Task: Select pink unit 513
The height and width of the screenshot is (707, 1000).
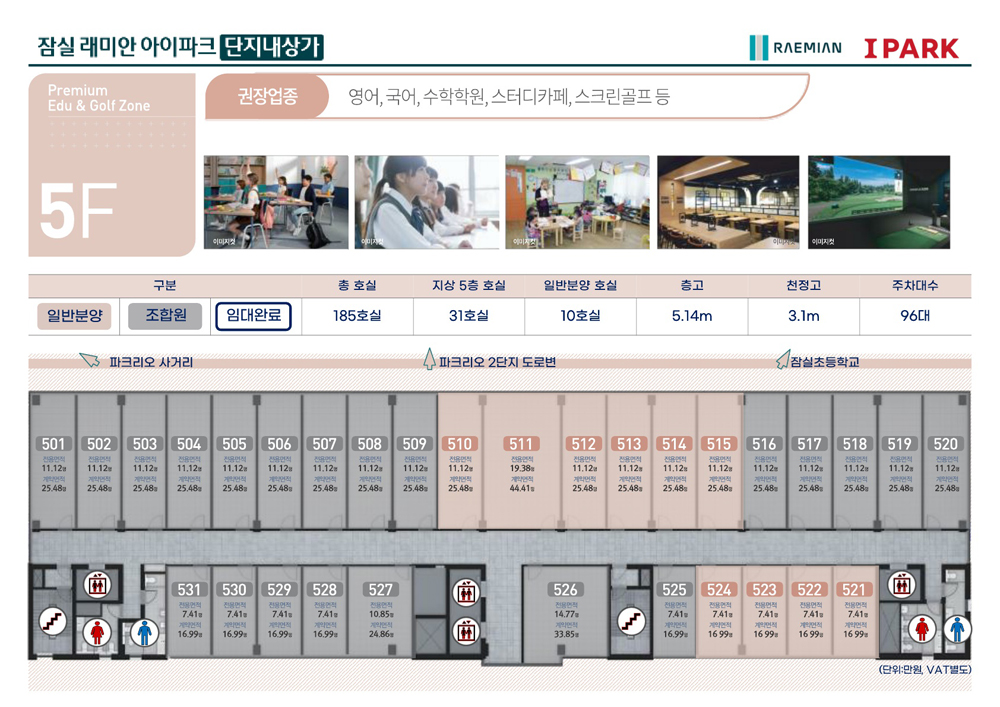Action: (629, 462)
